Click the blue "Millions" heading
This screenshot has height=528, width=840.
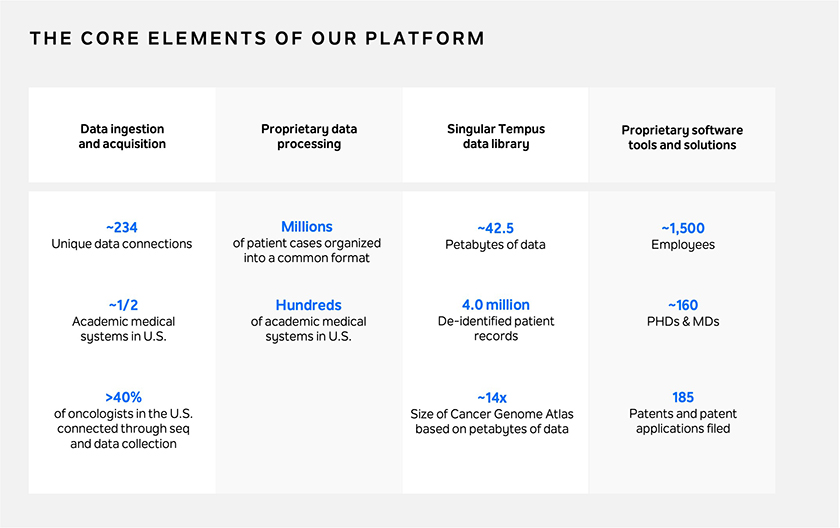(x=307, y=227)
